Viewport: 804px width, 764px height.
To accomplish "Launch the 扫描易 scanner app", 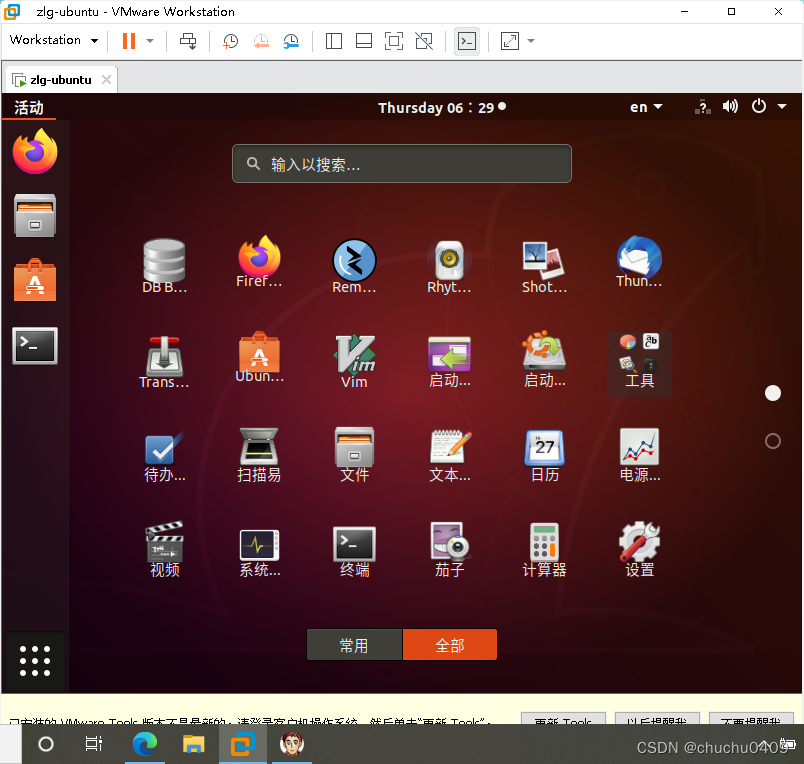I will 259,454.
